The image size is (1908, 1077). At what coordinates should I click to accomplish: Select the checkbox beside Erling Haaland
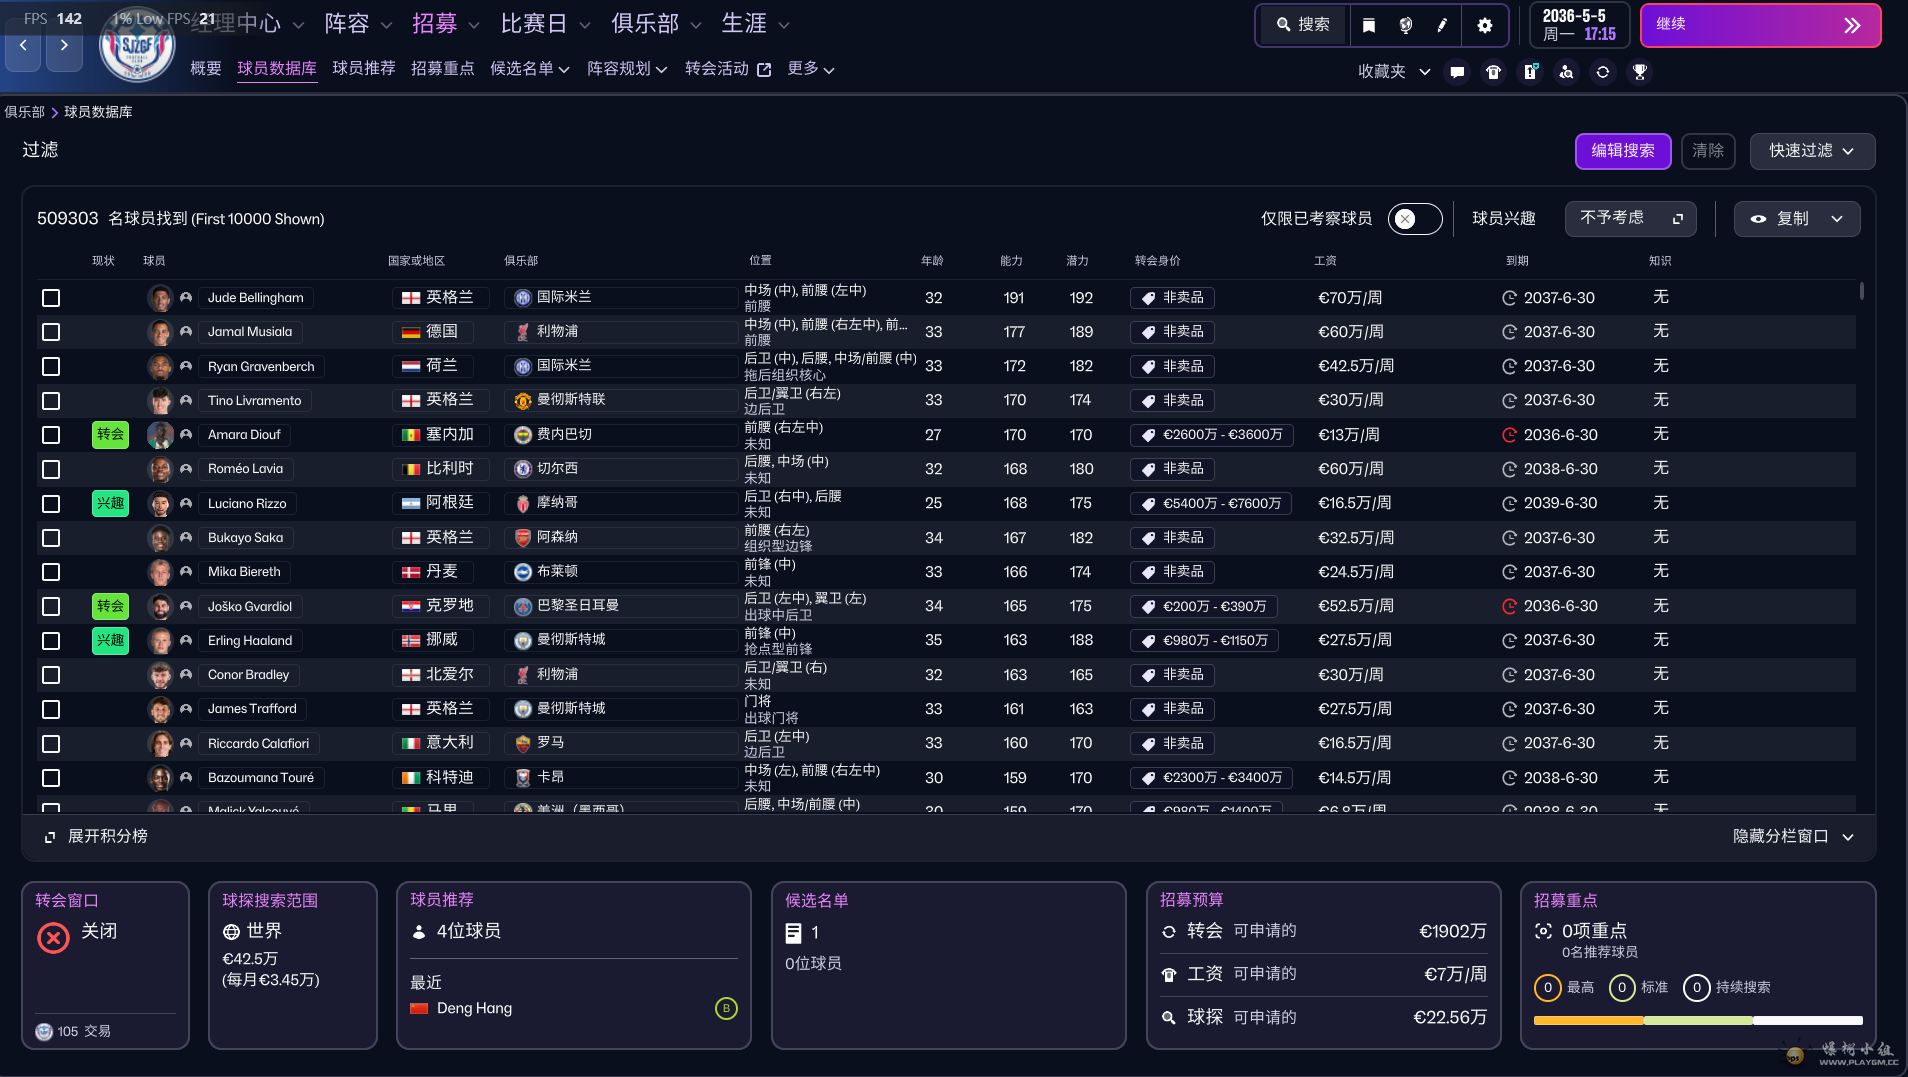[51, 641]
